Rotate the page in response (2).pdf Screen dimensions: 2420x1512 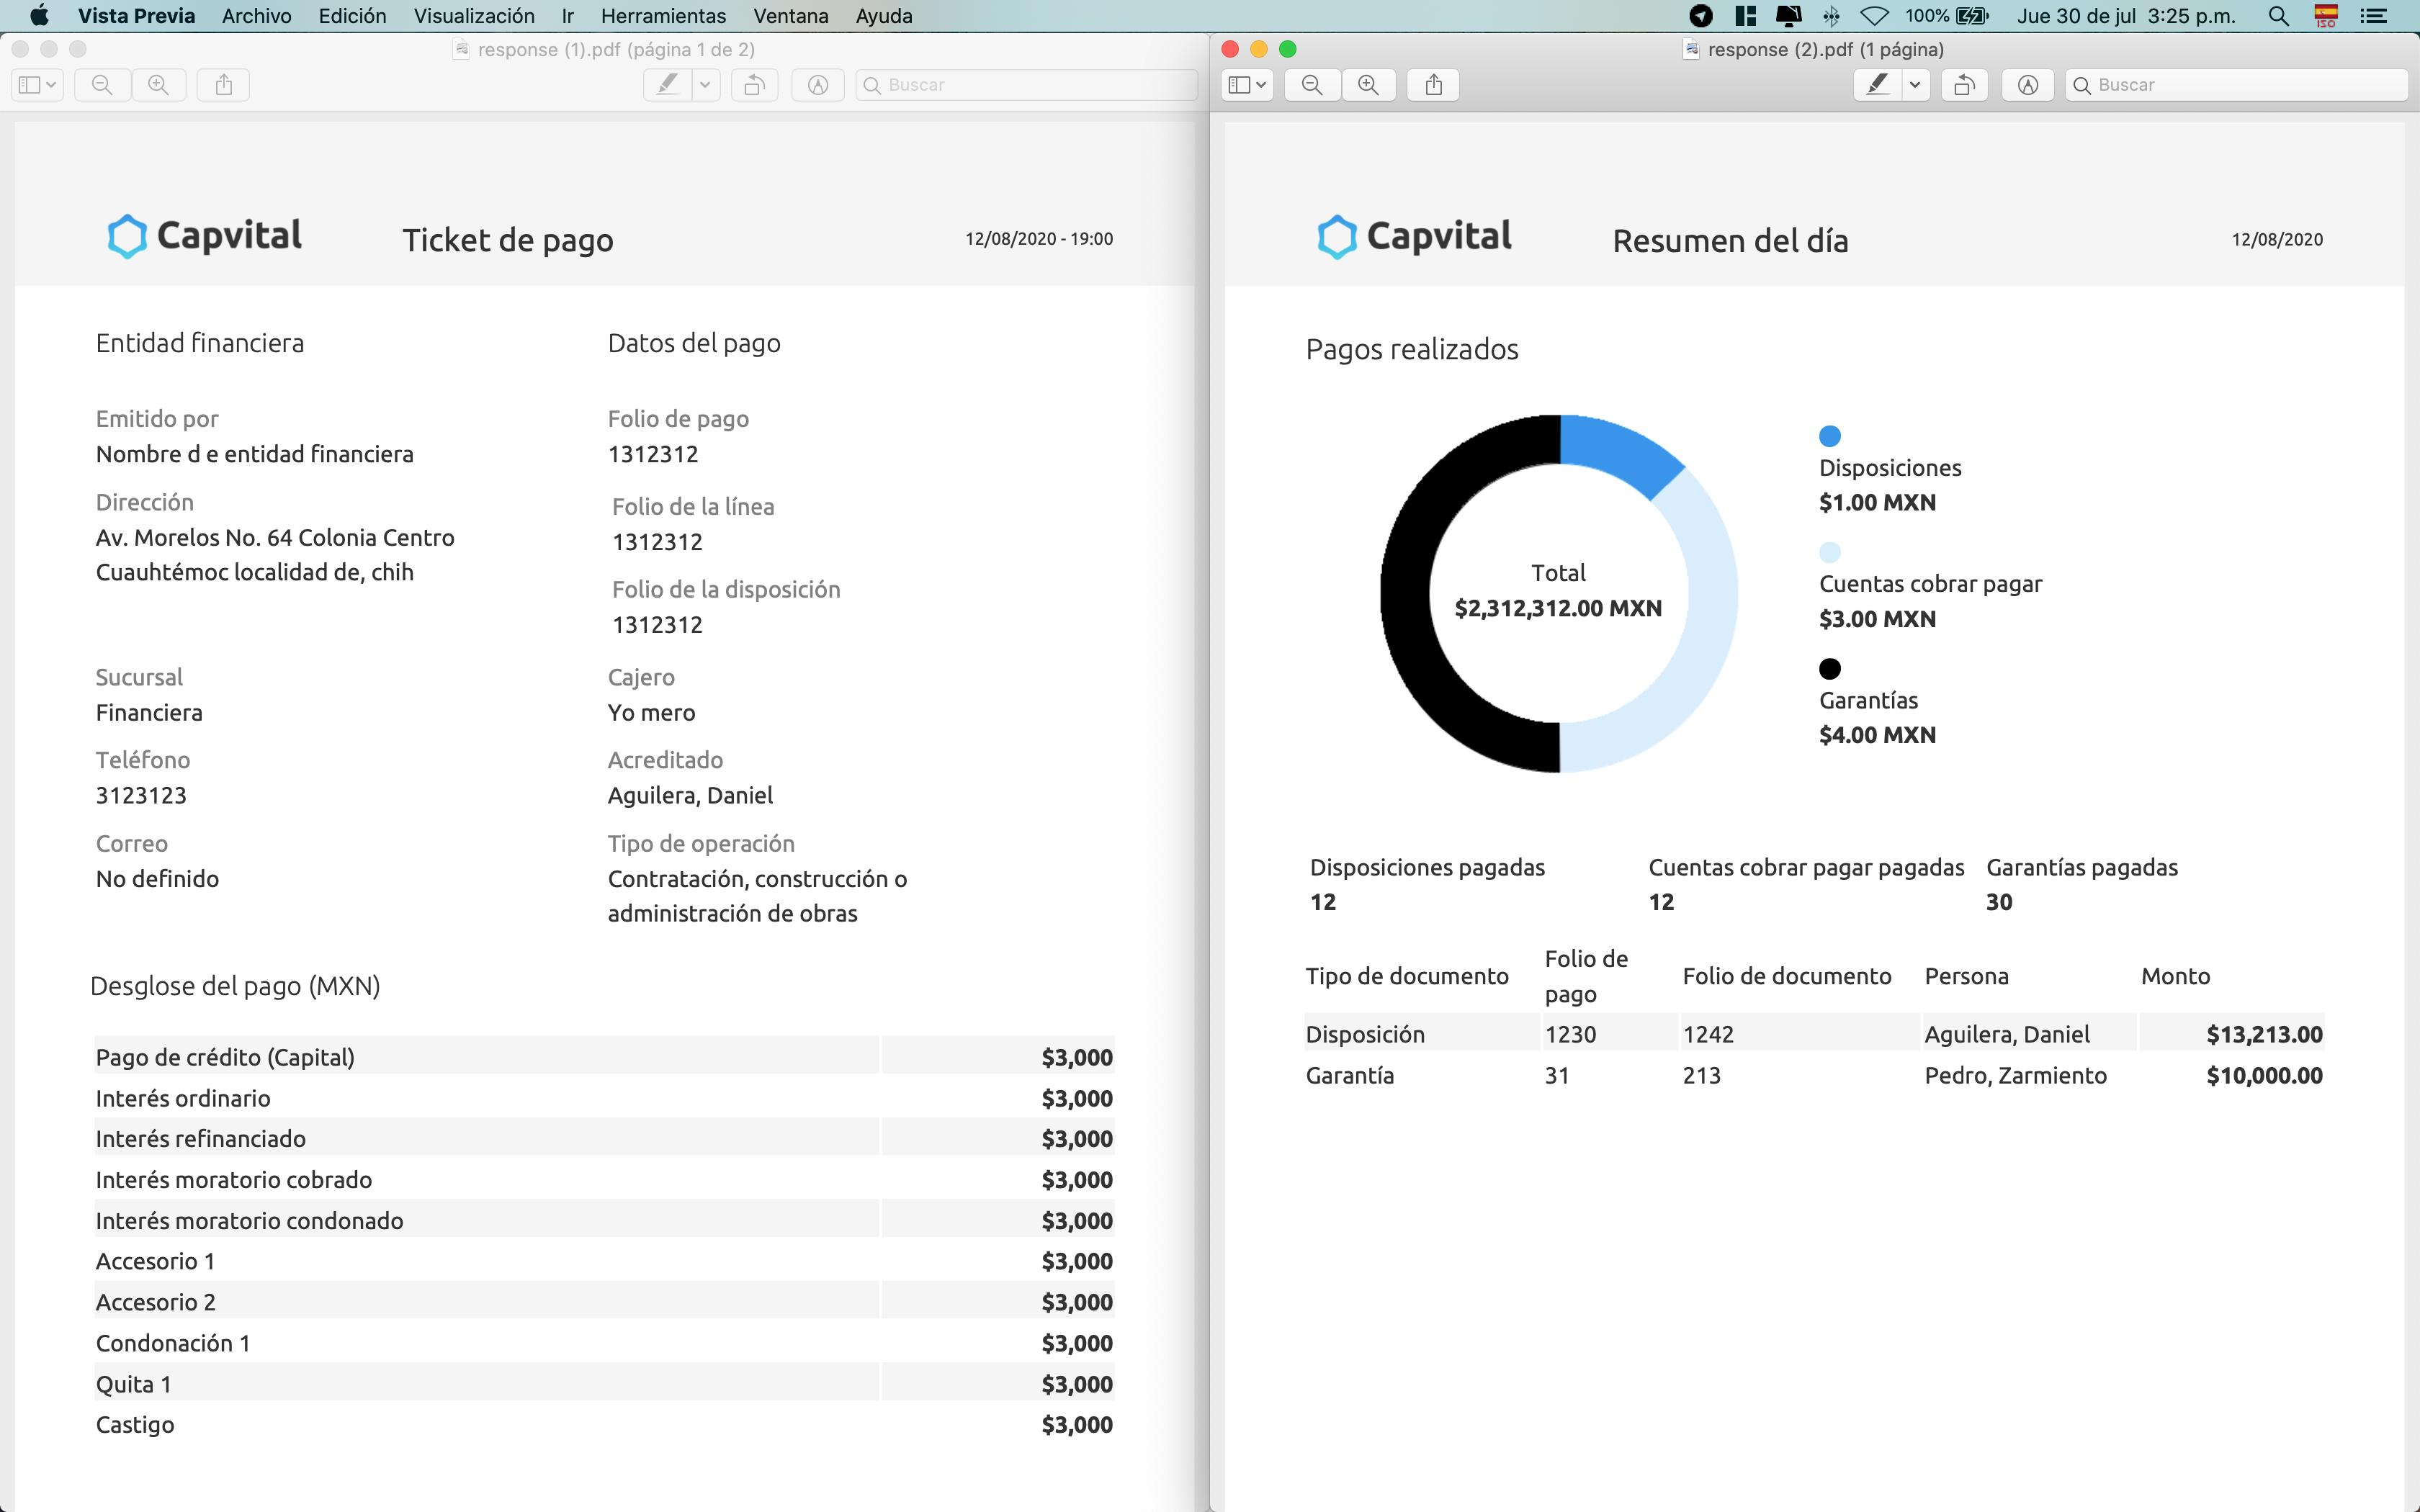pos(1964,85)
